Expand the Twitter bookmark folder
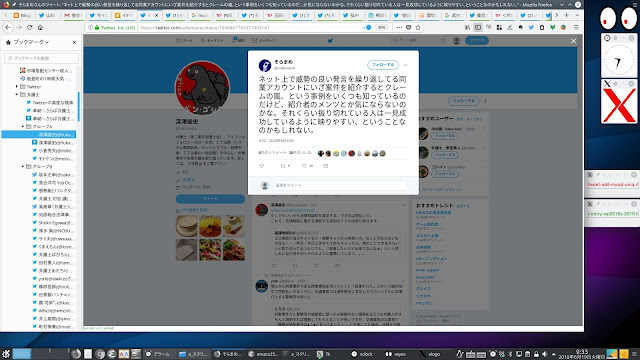 [x=17, y=87]
